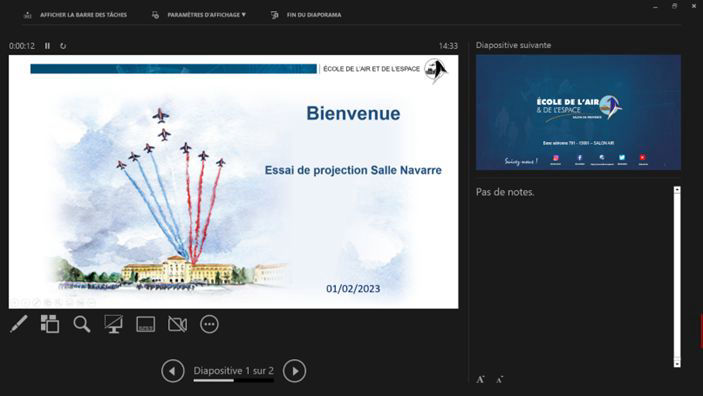Viewport: 703px width, 396px height.
Task: Click the 'Diapositive suivante' heading
Action: point(513,45)
